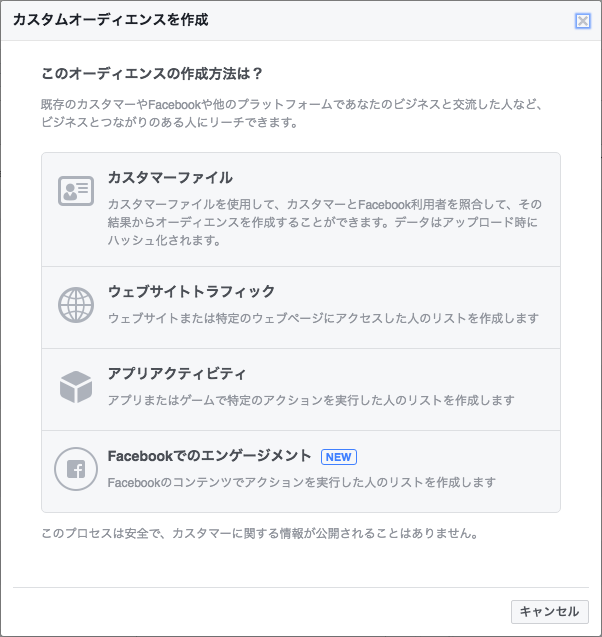Choose the ウェブサイトトラフィック option title
Screen dimensions: 602x637
pos(191,291)
